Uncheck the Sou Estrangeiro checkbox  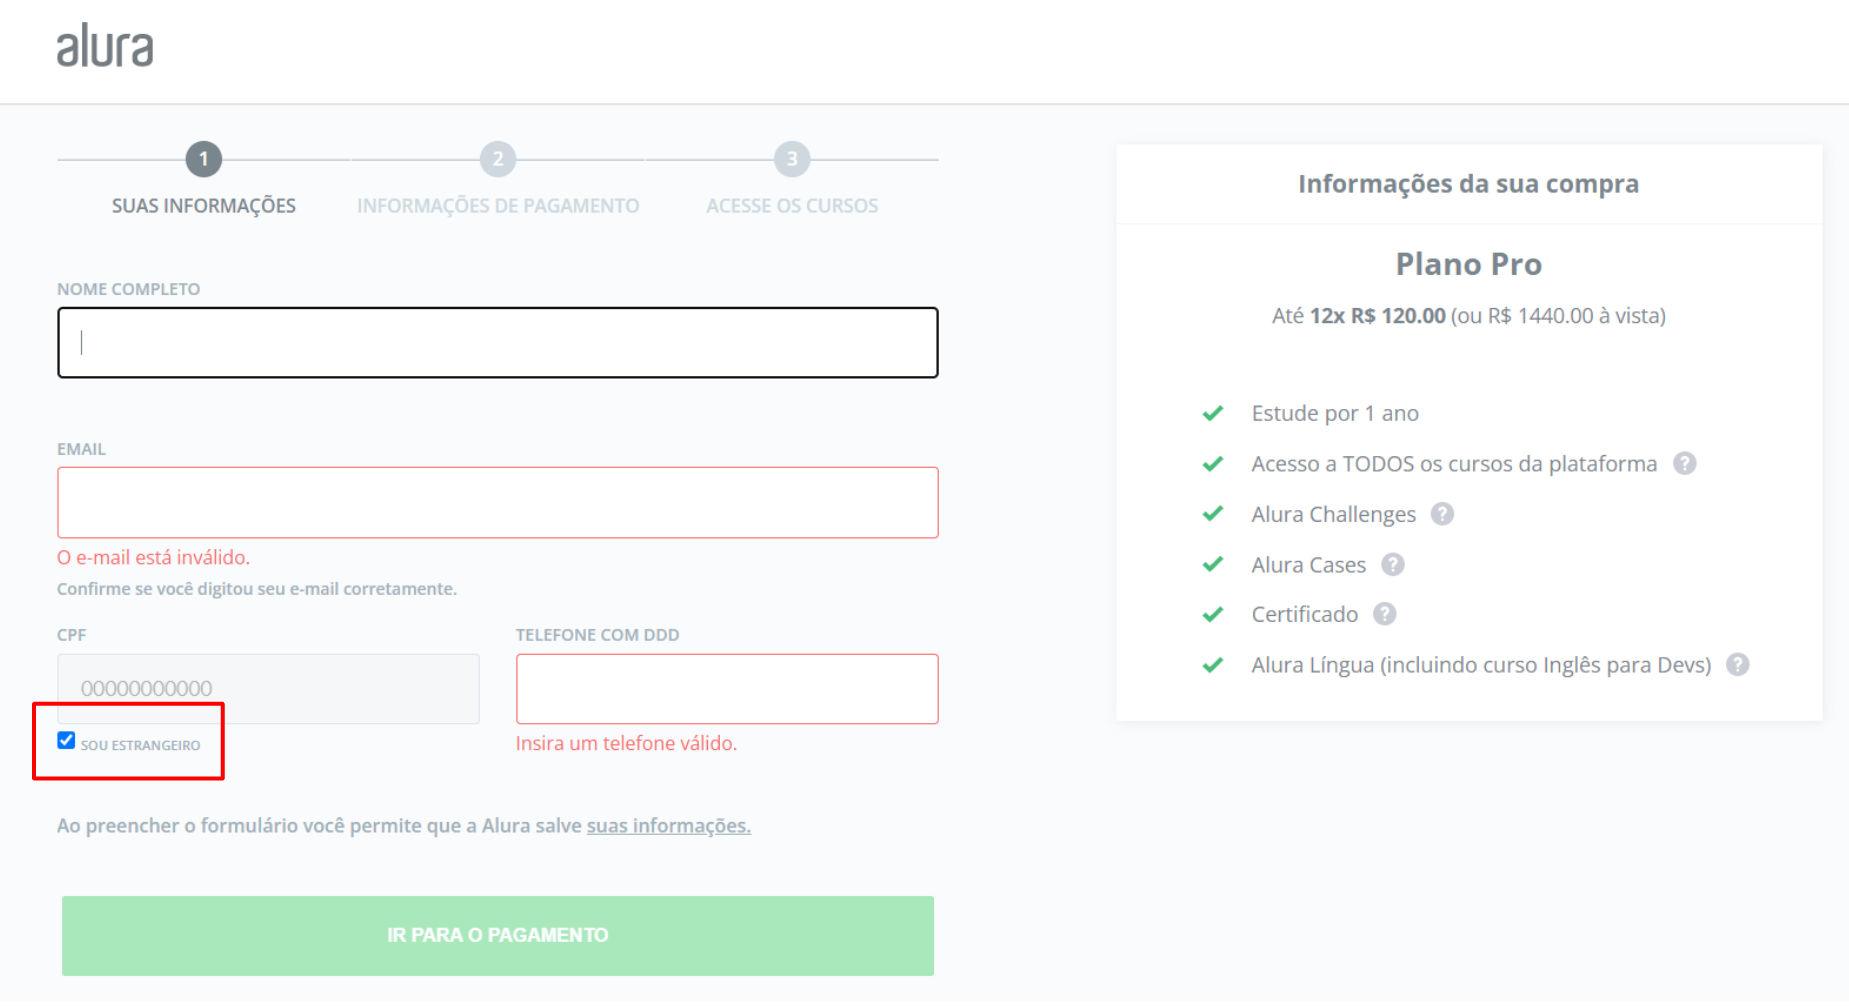pyautogui.click(x=67, y=741)
